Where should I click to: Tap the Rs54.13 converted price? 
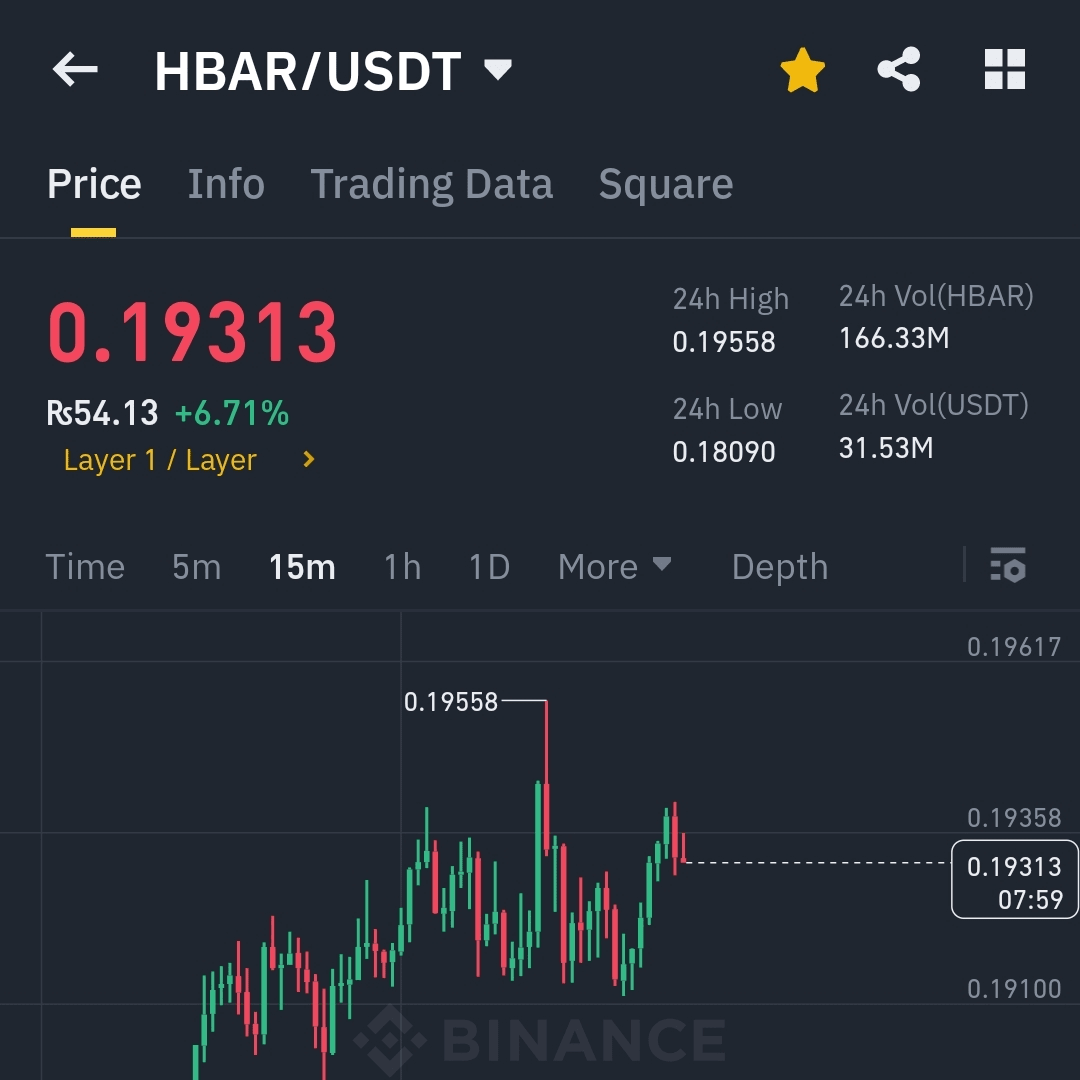coord(103,413)
